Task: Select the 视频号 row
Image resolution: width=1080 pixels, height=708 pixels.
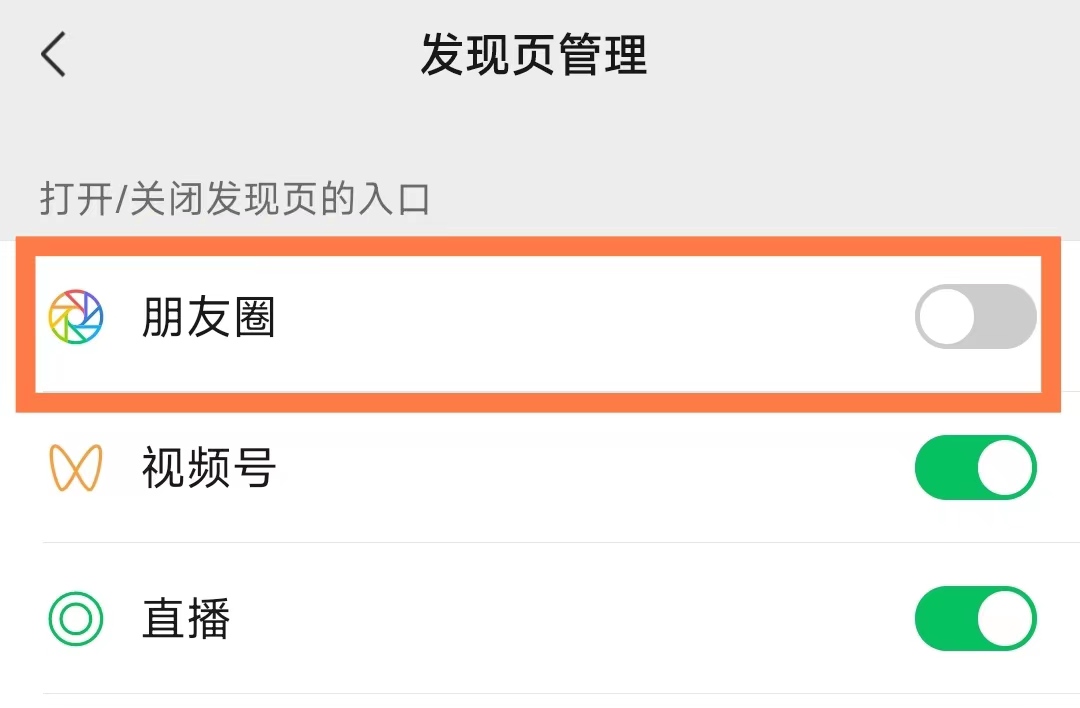Action: [209, 467]
